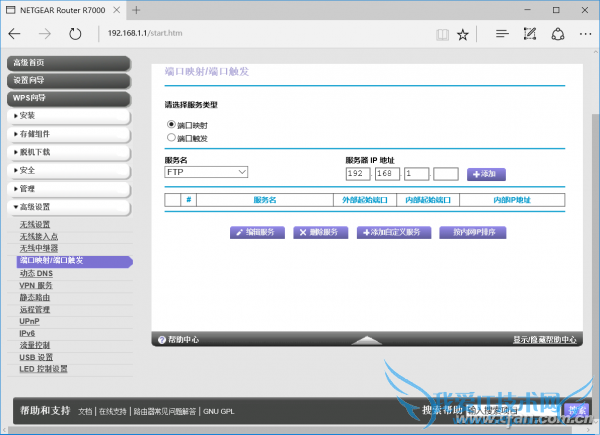Open the 流量控制 link

35,345
